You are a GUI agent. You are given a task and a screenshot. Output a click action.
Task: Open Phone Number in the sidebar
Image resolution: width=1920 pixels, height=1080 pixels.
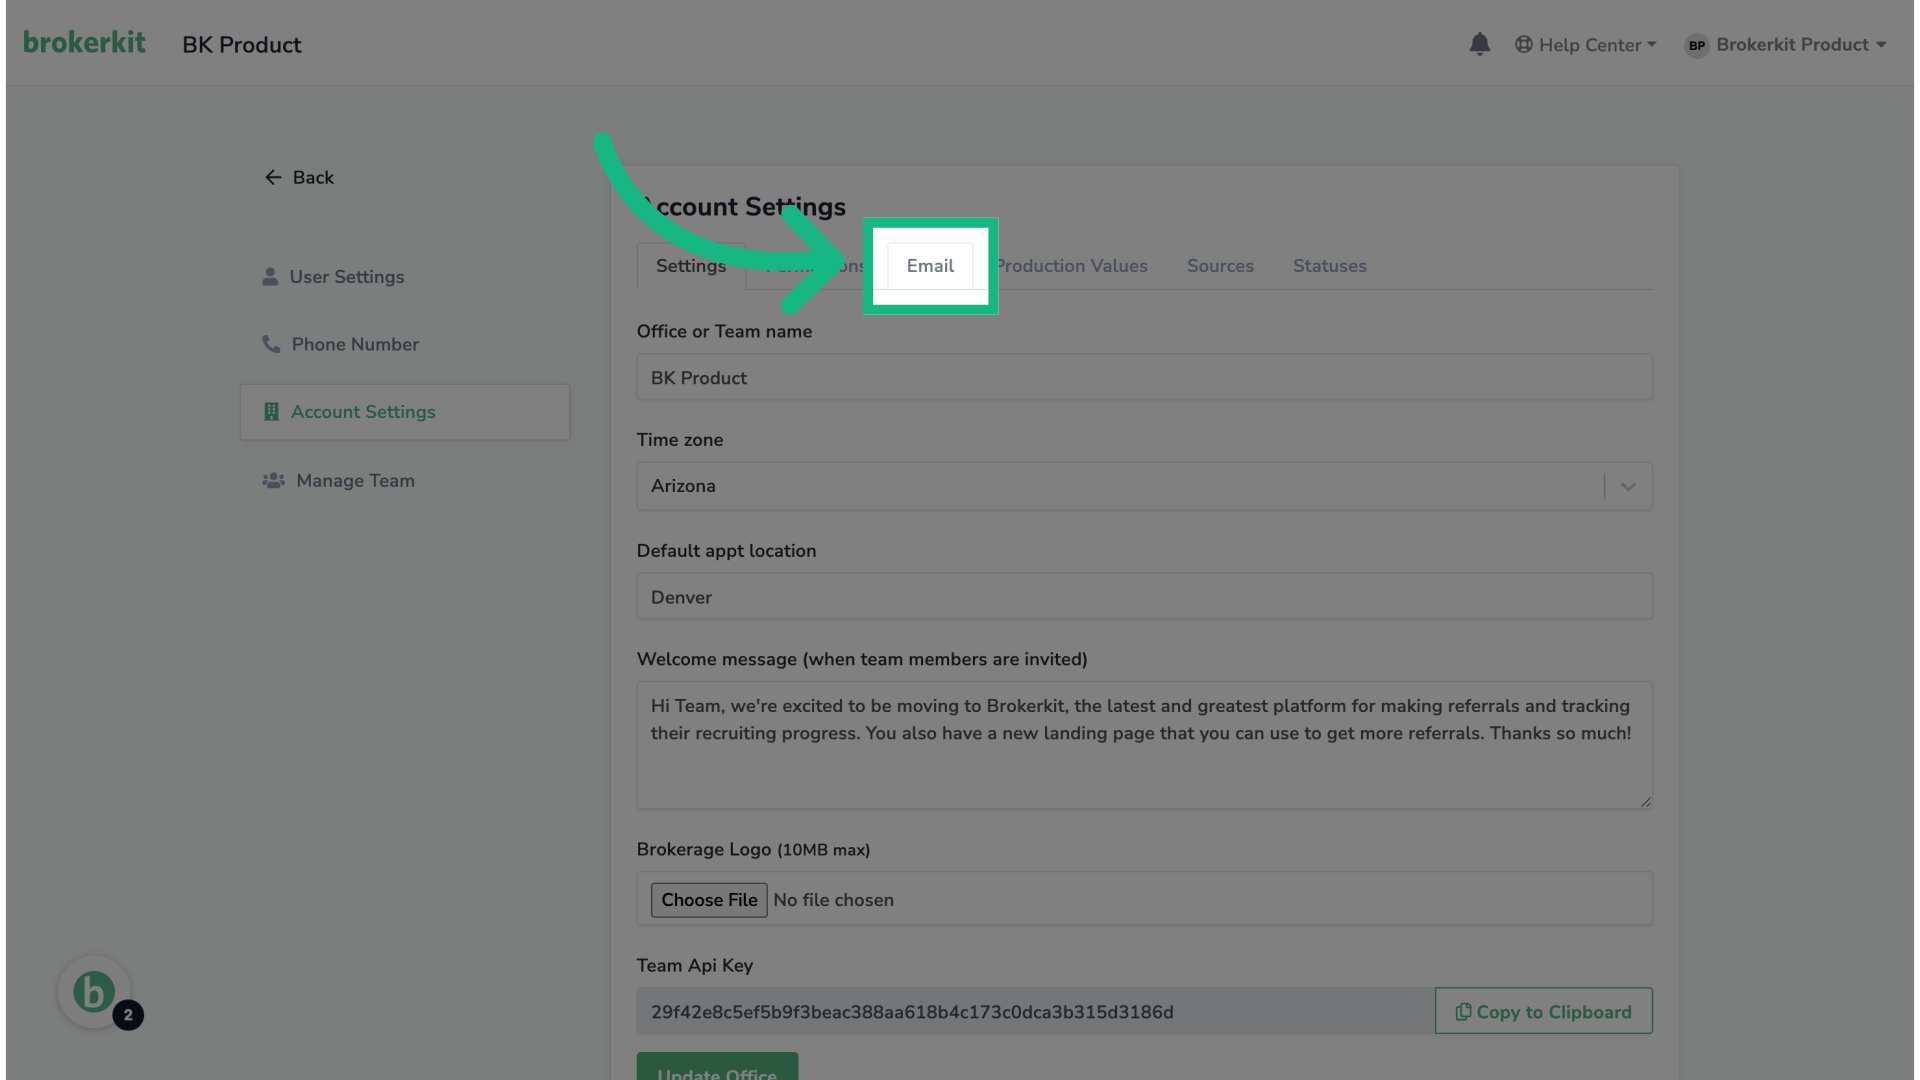point(405,344)
